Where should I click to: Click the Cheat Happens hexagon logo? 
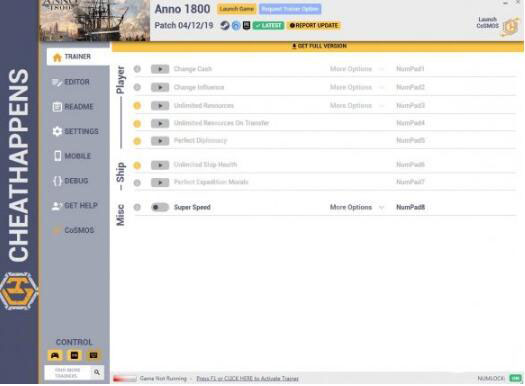pyautogui.click(x=19, y=291)
